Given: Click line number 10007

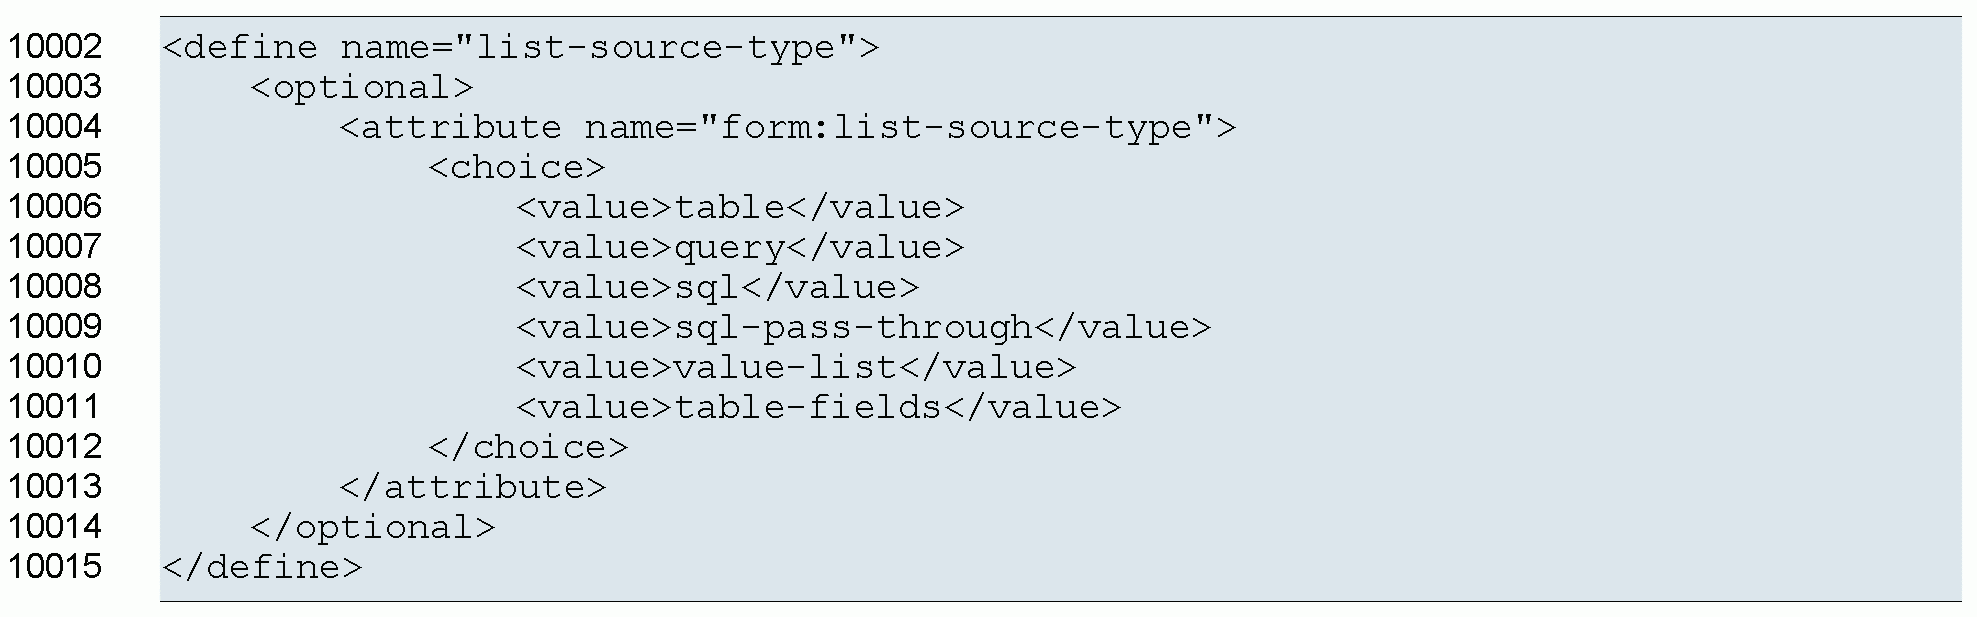Looking at the screenshot, I should [55, 247].
